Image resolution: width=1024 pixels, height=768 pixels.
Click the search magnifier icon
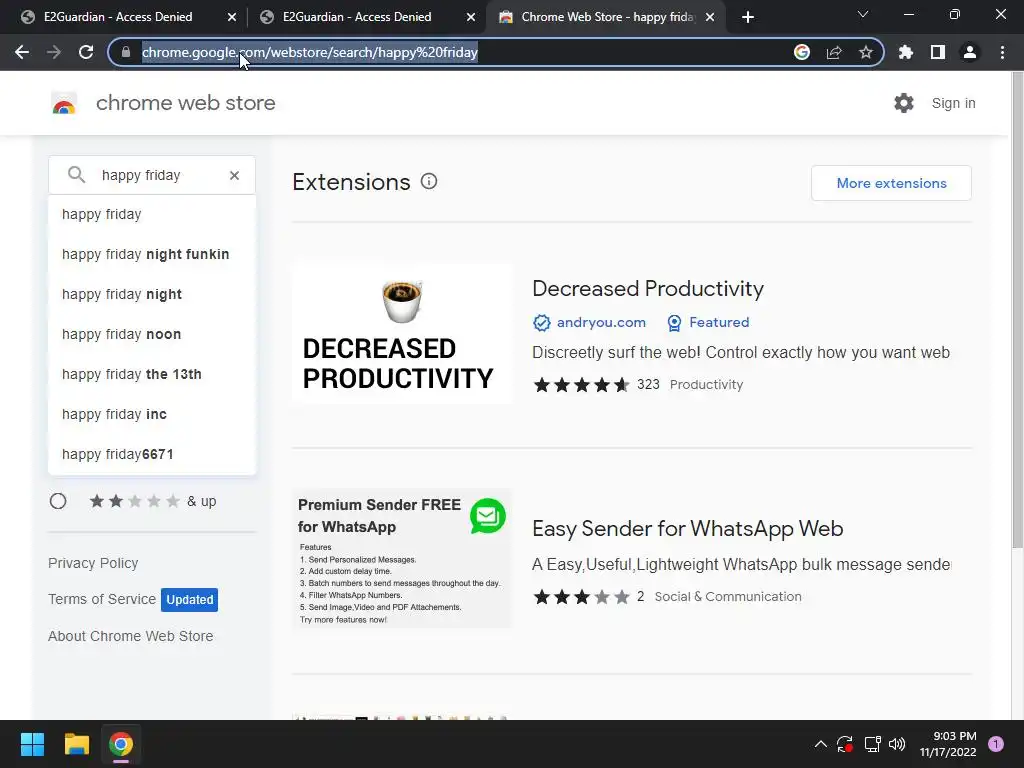pos(76,175)
